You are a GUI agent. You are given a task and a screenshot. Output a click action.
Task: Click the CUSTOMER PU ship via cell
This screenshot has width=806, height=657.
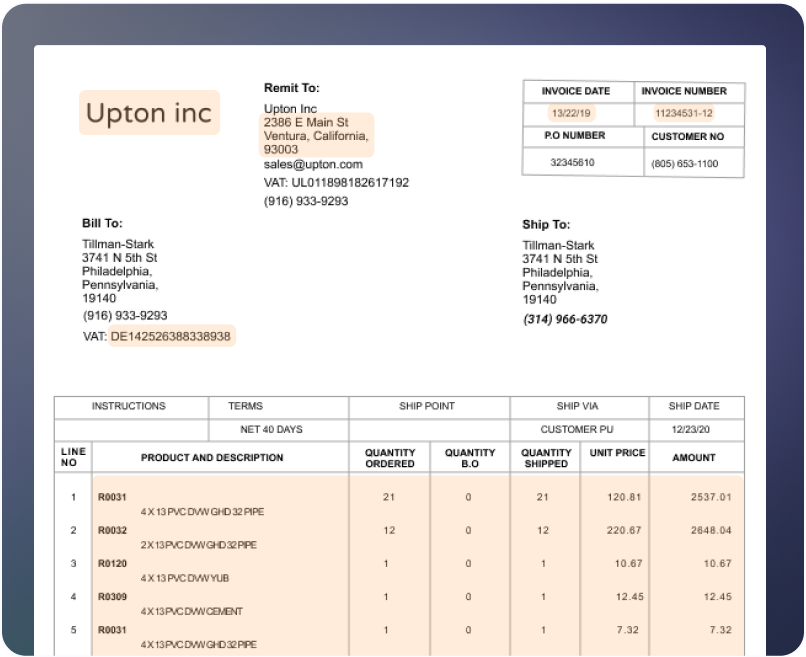576,430
